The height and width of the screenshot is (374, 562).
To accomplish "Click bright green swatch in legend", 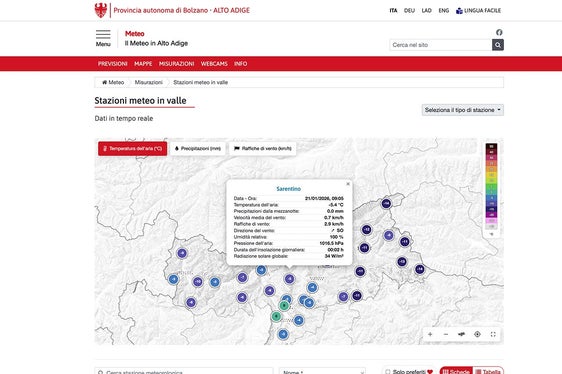I will coord(491,186).
